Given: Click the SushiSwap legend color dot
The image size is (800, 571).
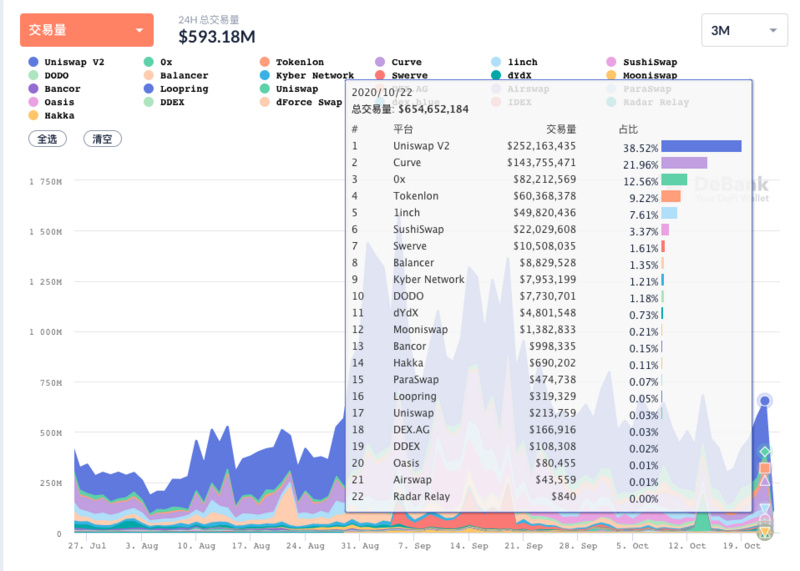Looking at the screenshot, I should [612, 62].
